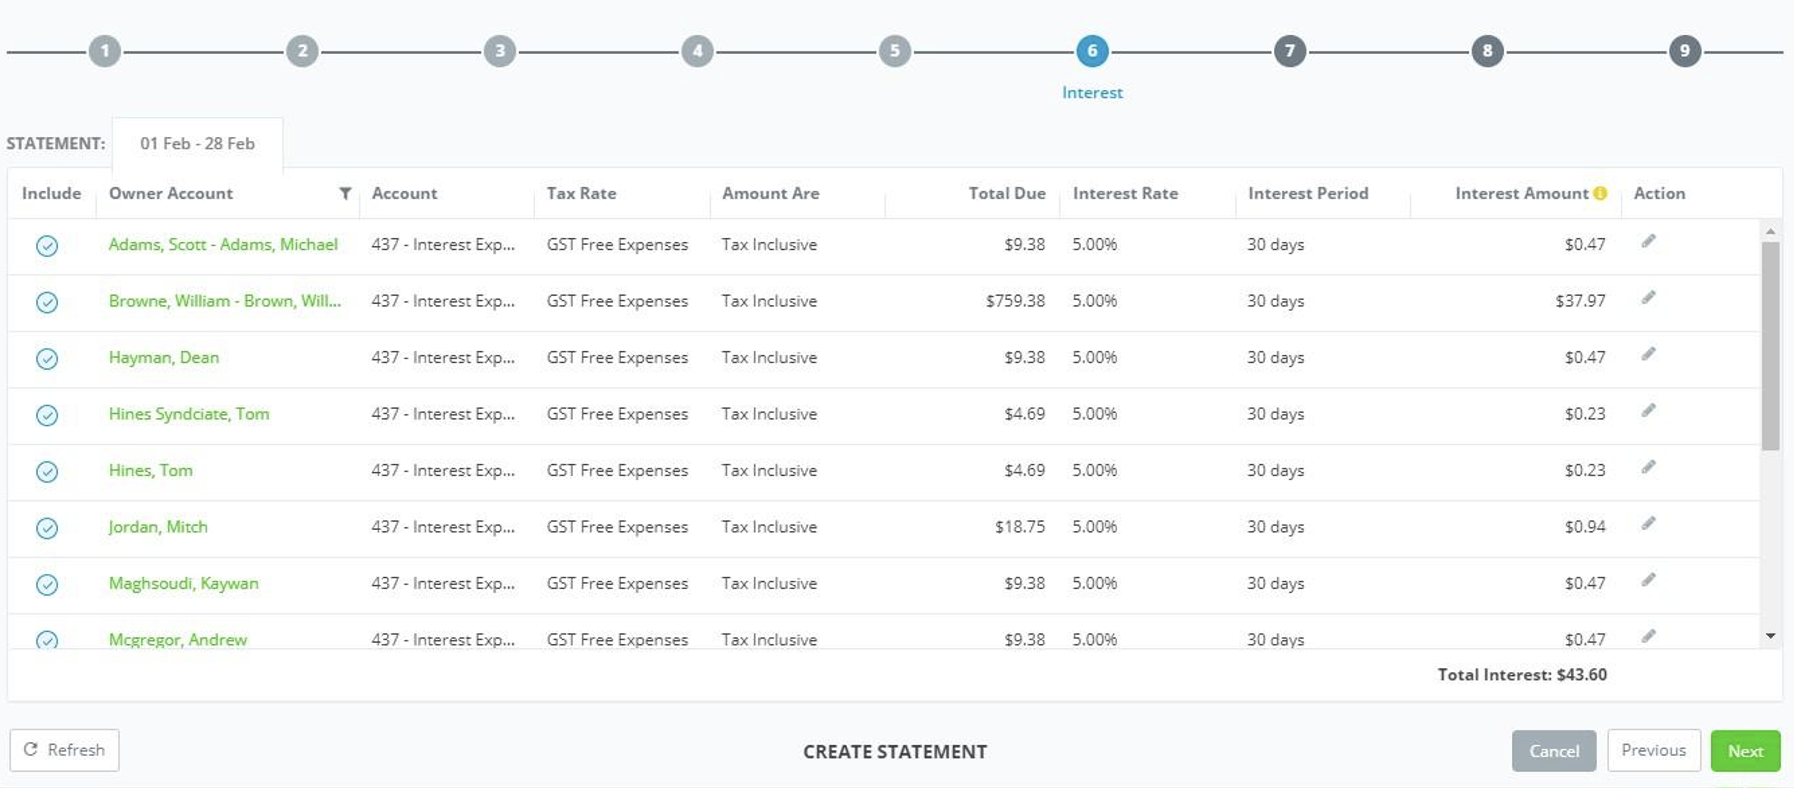Jump to wizard step 7
This screenshot has width=1794, height=788.
click(1290, 51)
